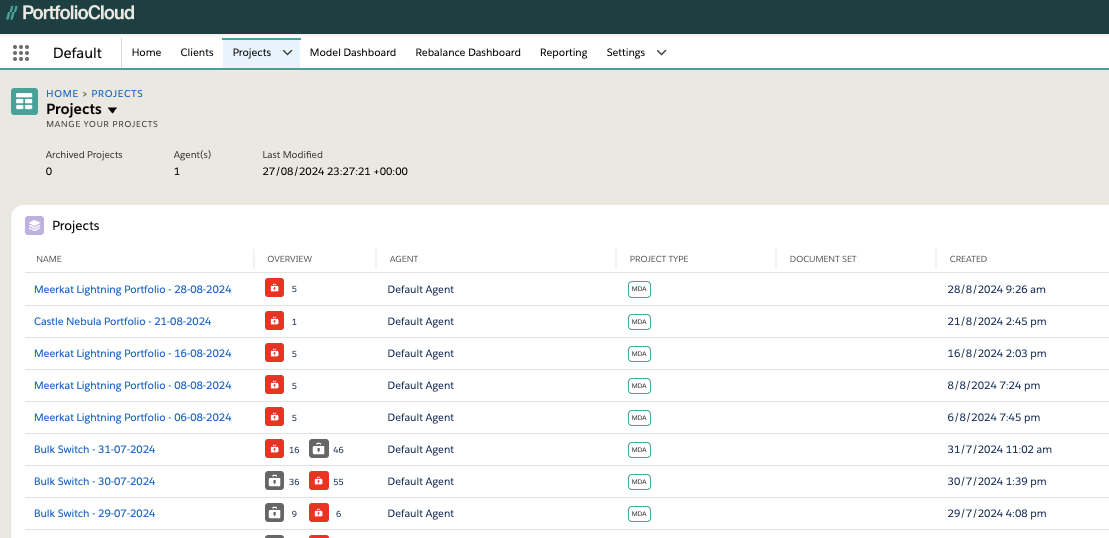The width and height of the screenshot is (1109, 538).
Task: Expand the Projects tab dropdown chevron
Action: 288,53
